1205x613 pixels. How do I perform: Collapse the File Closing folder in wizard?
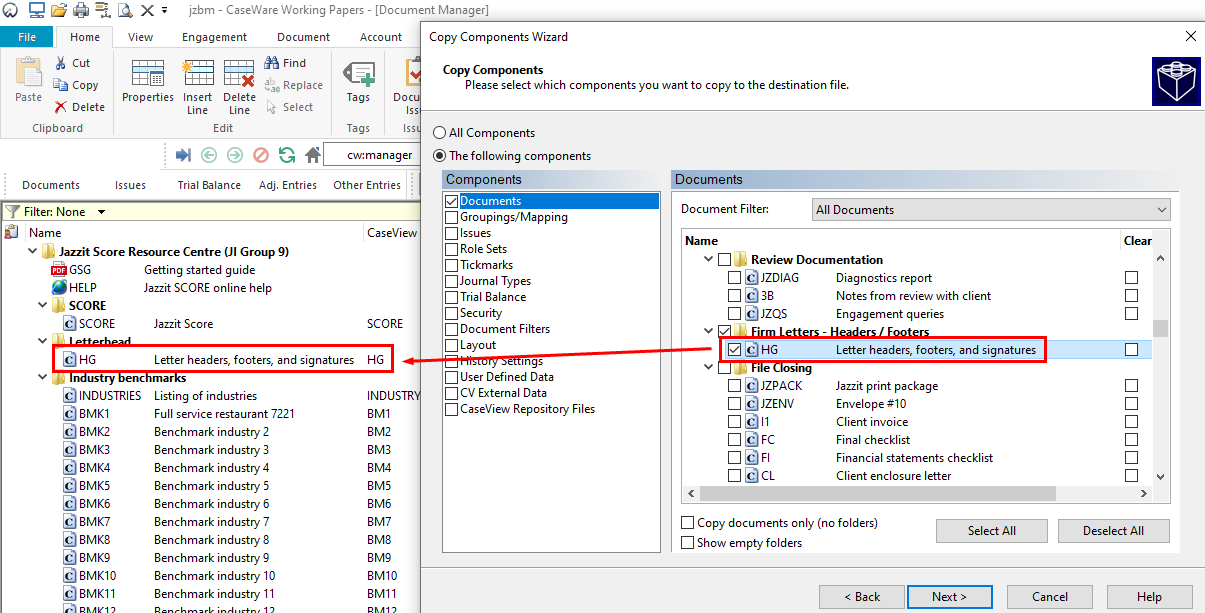click(708, 368)
